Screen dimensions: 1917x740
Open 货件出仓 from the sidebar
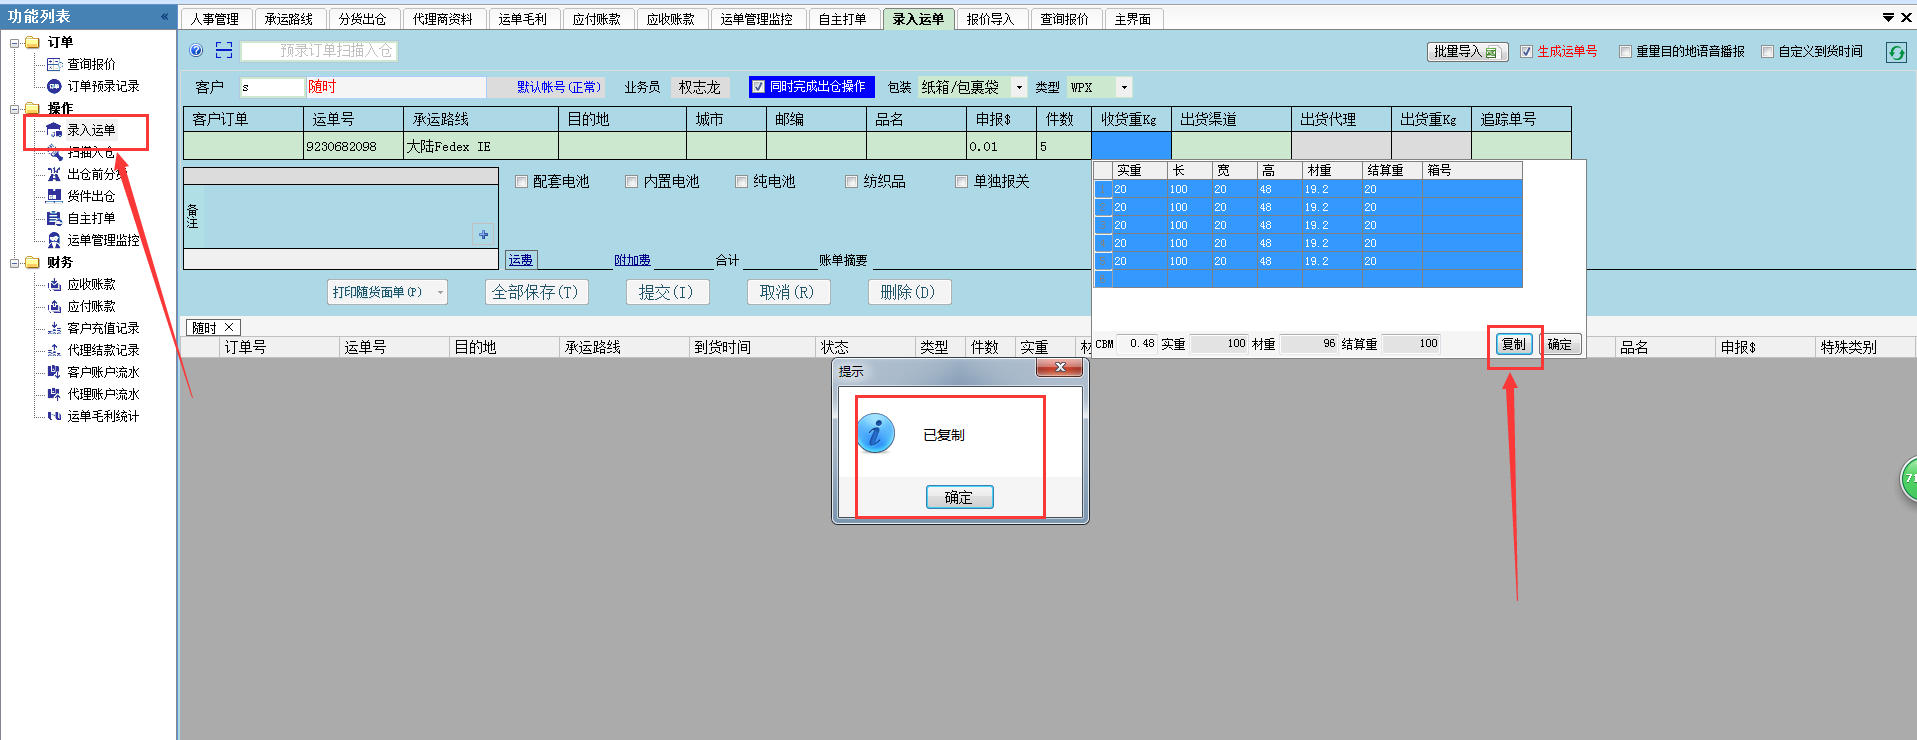(90, 196)
